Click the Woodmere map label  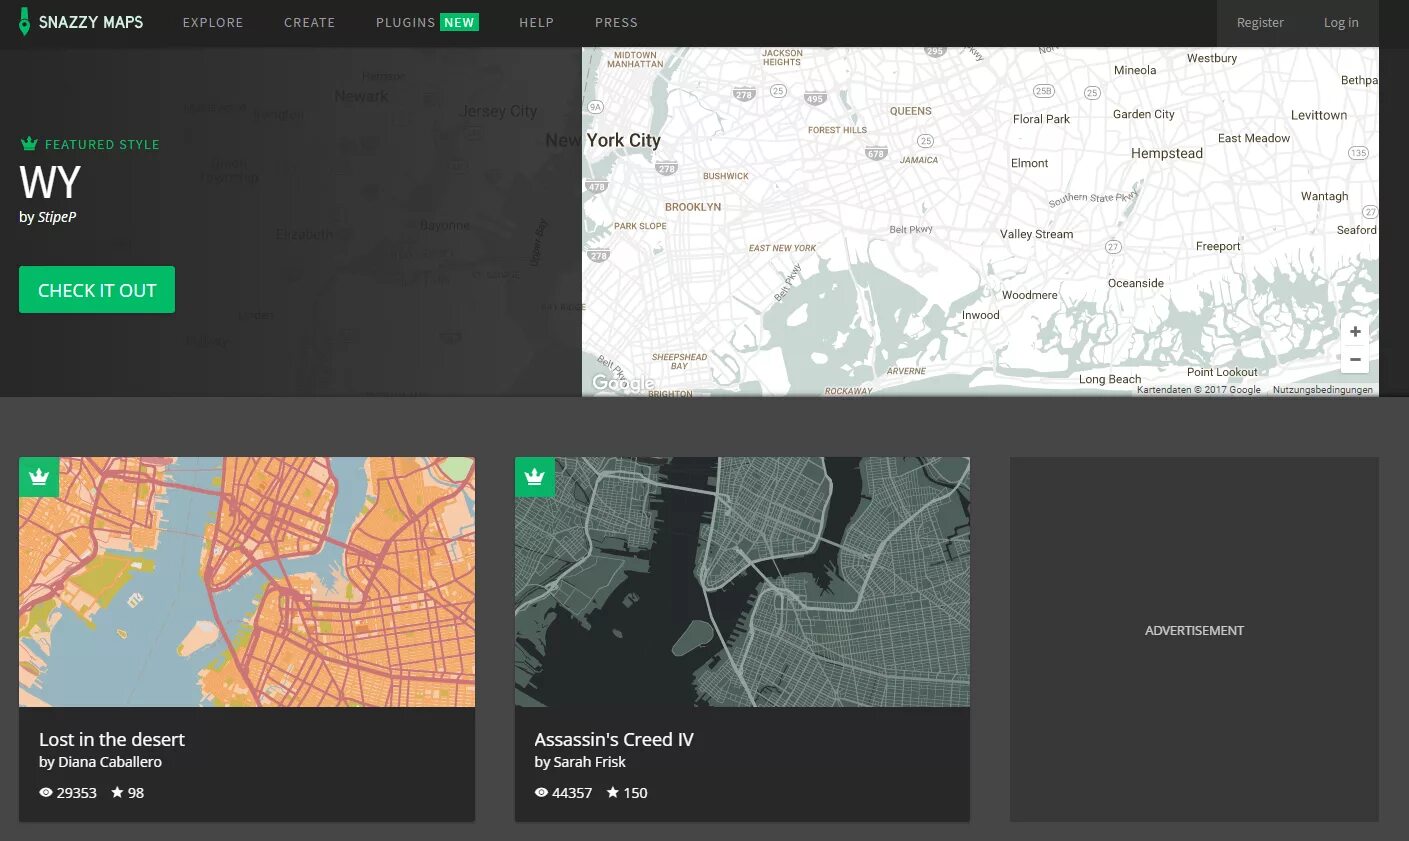[x=1030, y=295]
